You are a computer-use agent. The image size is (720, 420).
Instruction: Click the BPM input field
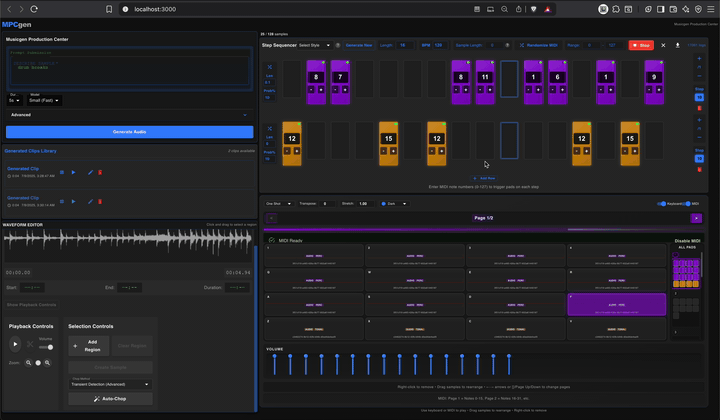(440, 45)
